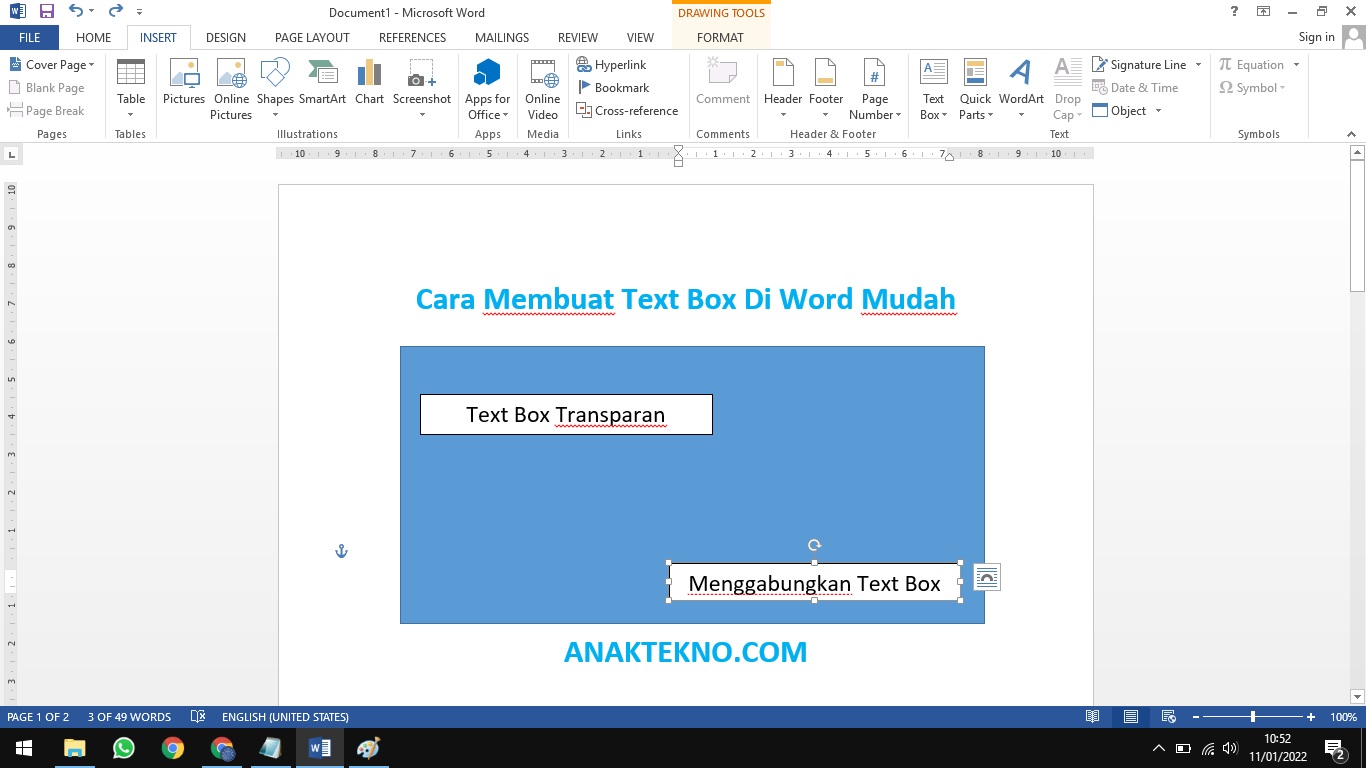The width and height of the screenshot is (1366, 768).
Task: Open the REFERENCES tab
Action: pos(412,38)
